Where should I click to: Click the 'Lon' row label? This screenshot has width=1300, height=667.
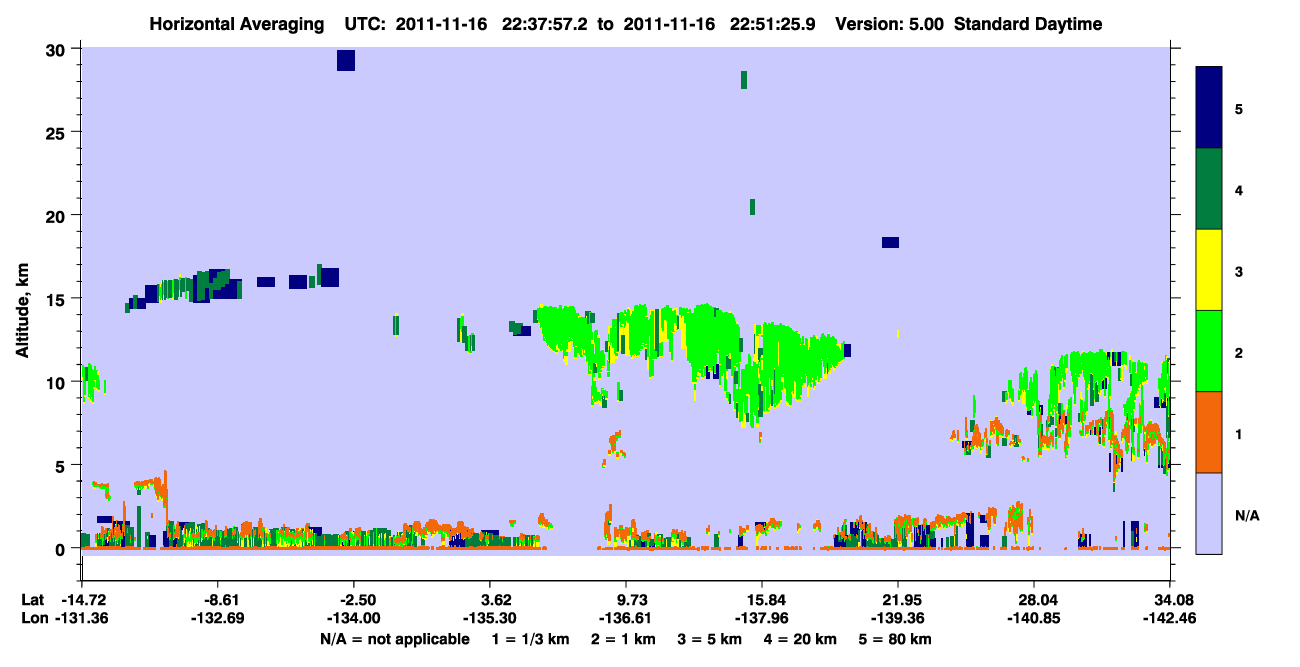[34, 618]
